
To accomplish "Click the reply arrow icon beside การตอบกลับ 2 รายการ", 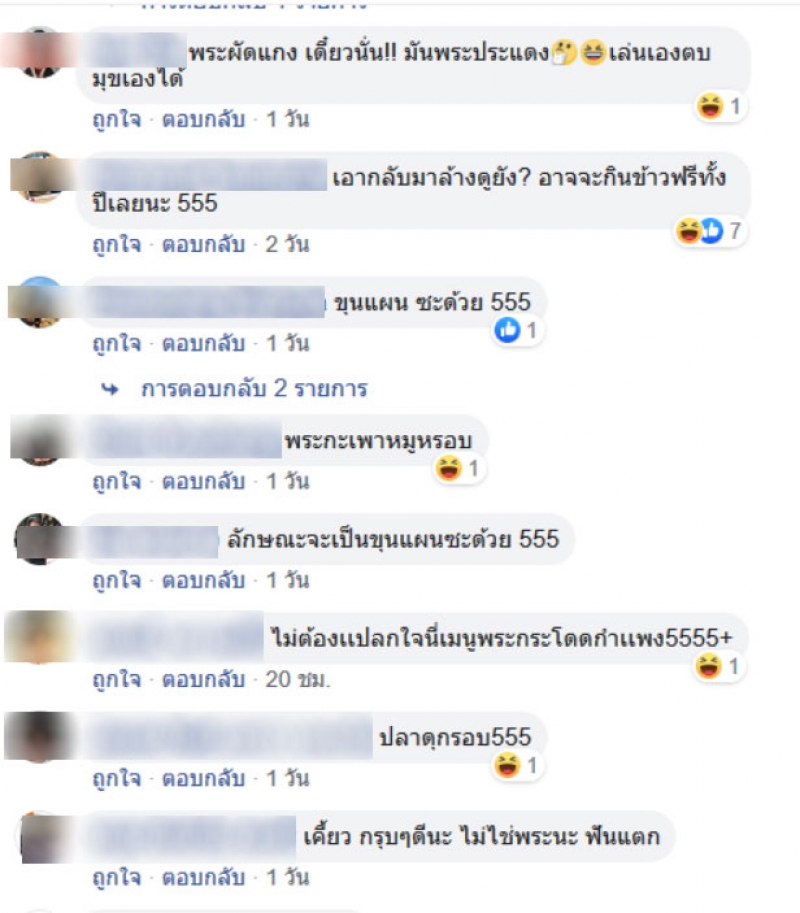I will click(x=109, y=389).
